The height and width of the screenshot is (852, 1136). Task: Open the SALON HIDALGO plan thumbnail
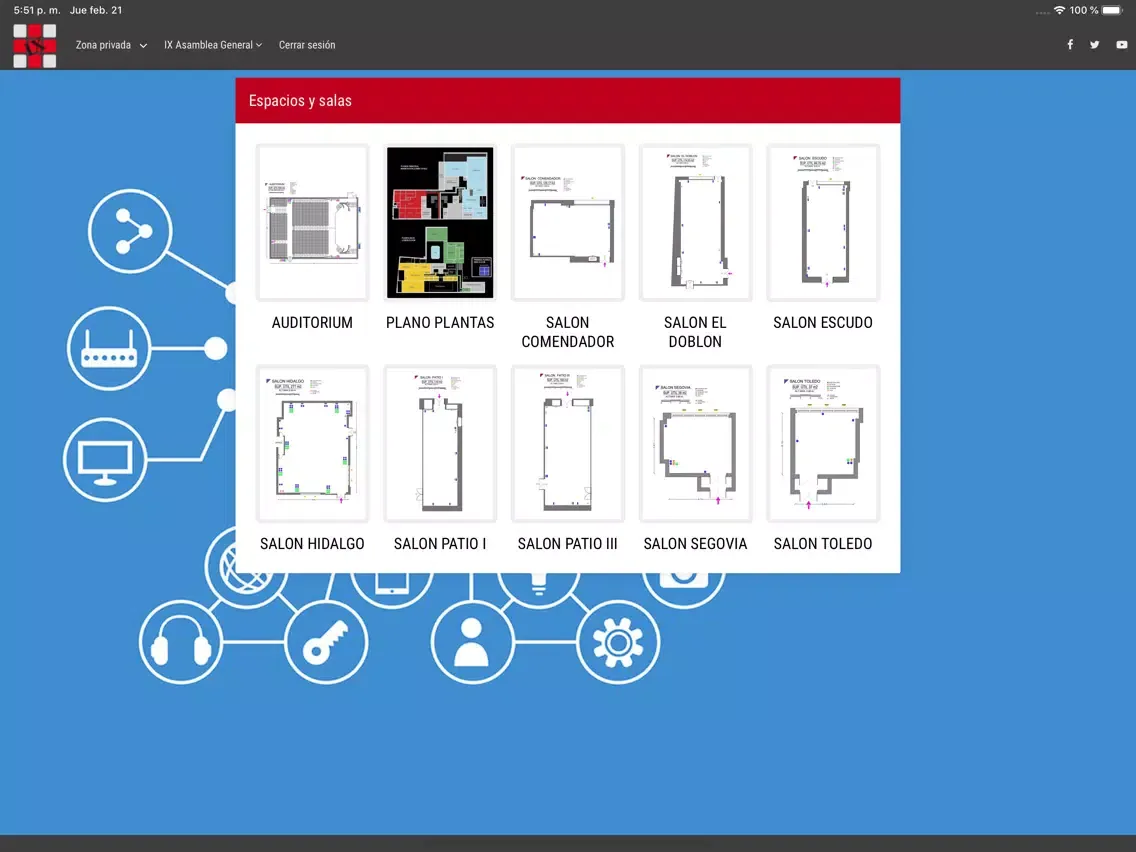(x=312, y=443)
